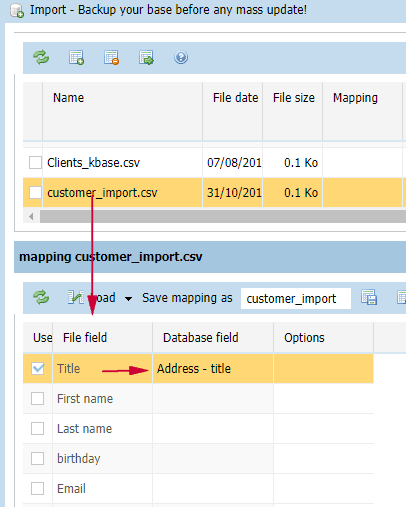Click the save mapping icon
This screenshot has width=406, height=507.
[x=369, y=297]
